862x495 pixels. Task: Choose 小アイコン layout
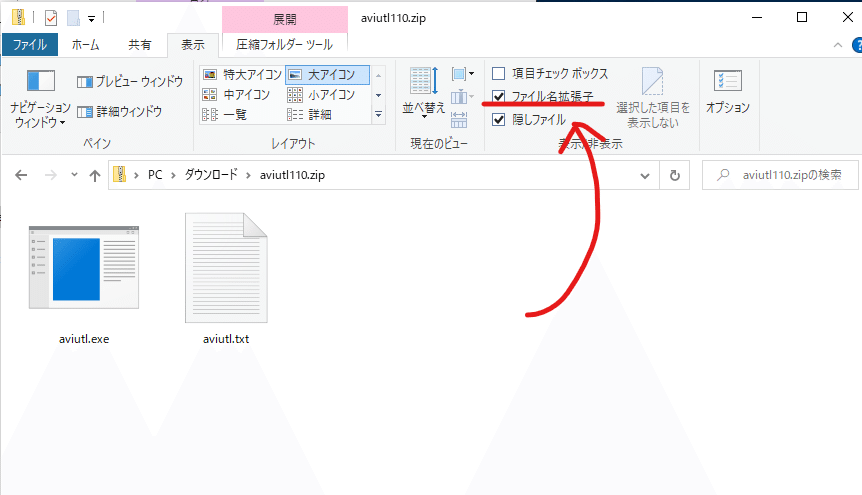[322, 95]
